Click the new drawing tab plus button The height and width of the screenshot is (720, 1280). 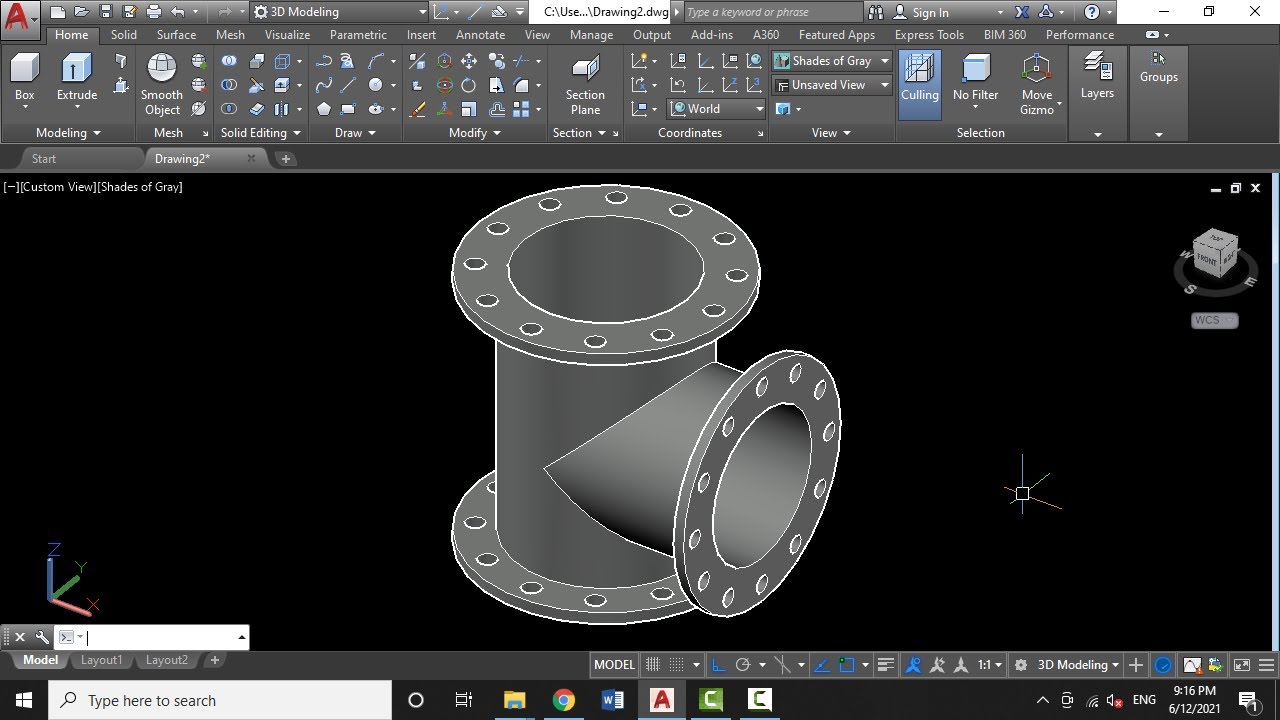(286, 158)
